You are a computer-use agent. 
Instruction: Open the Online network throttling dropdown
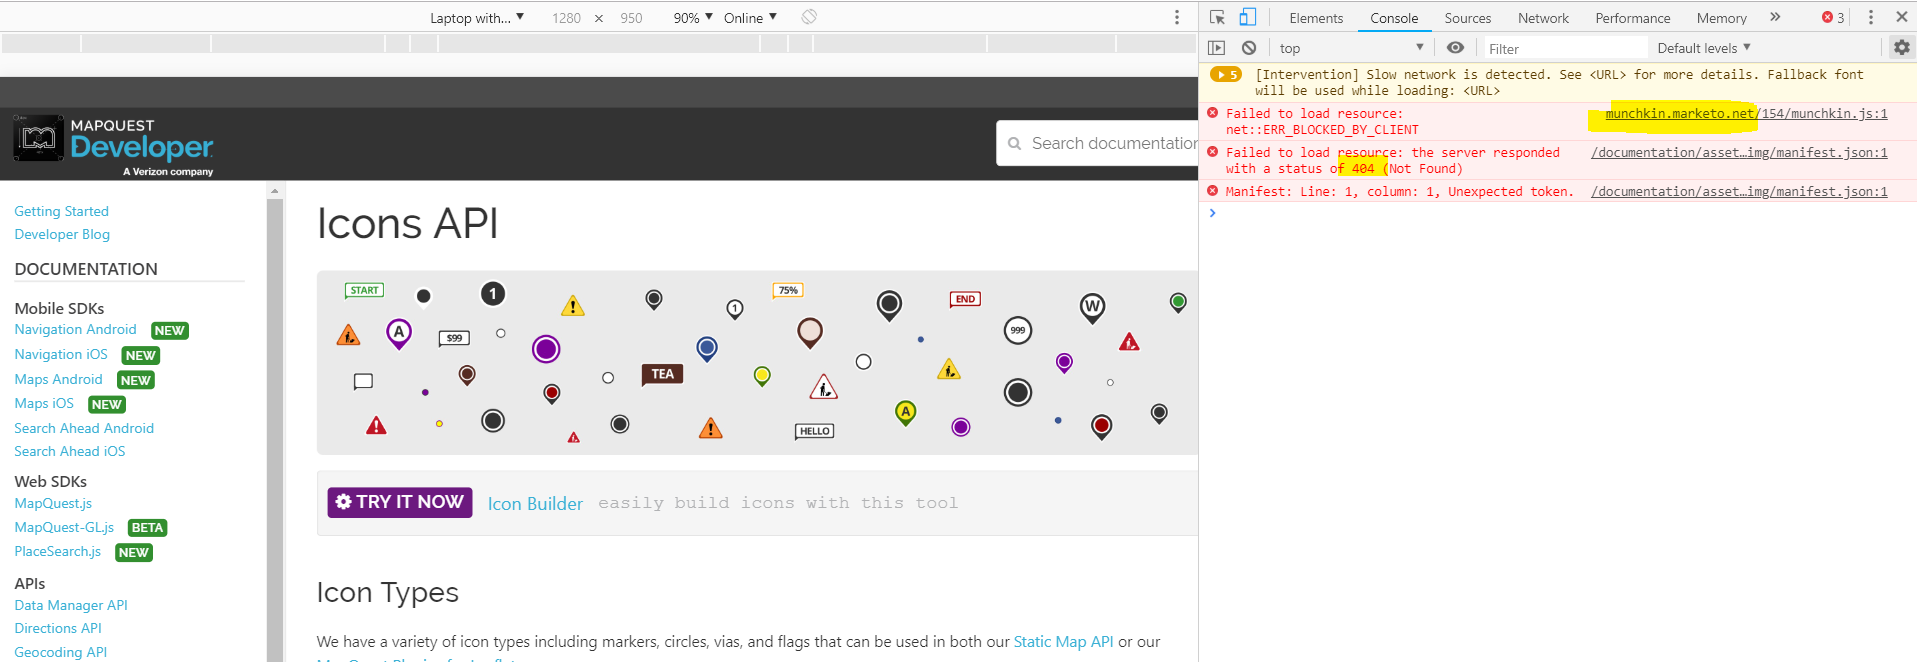(x=750, y=18)
